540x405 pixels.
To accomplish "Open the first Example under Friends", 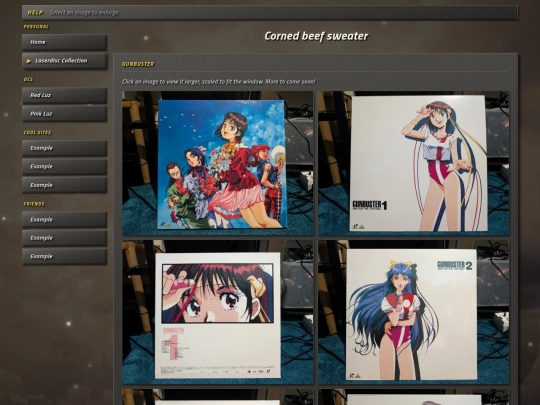I will pos(64,220).
